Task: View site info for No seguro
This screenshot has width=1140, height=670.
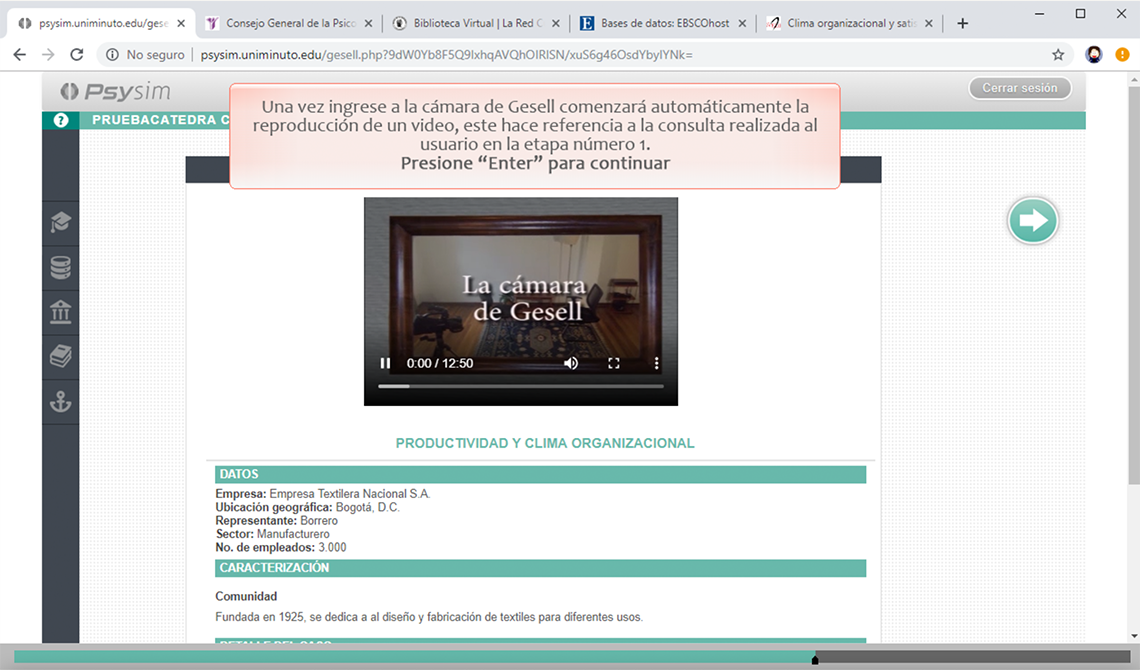Action: [145, 55]
